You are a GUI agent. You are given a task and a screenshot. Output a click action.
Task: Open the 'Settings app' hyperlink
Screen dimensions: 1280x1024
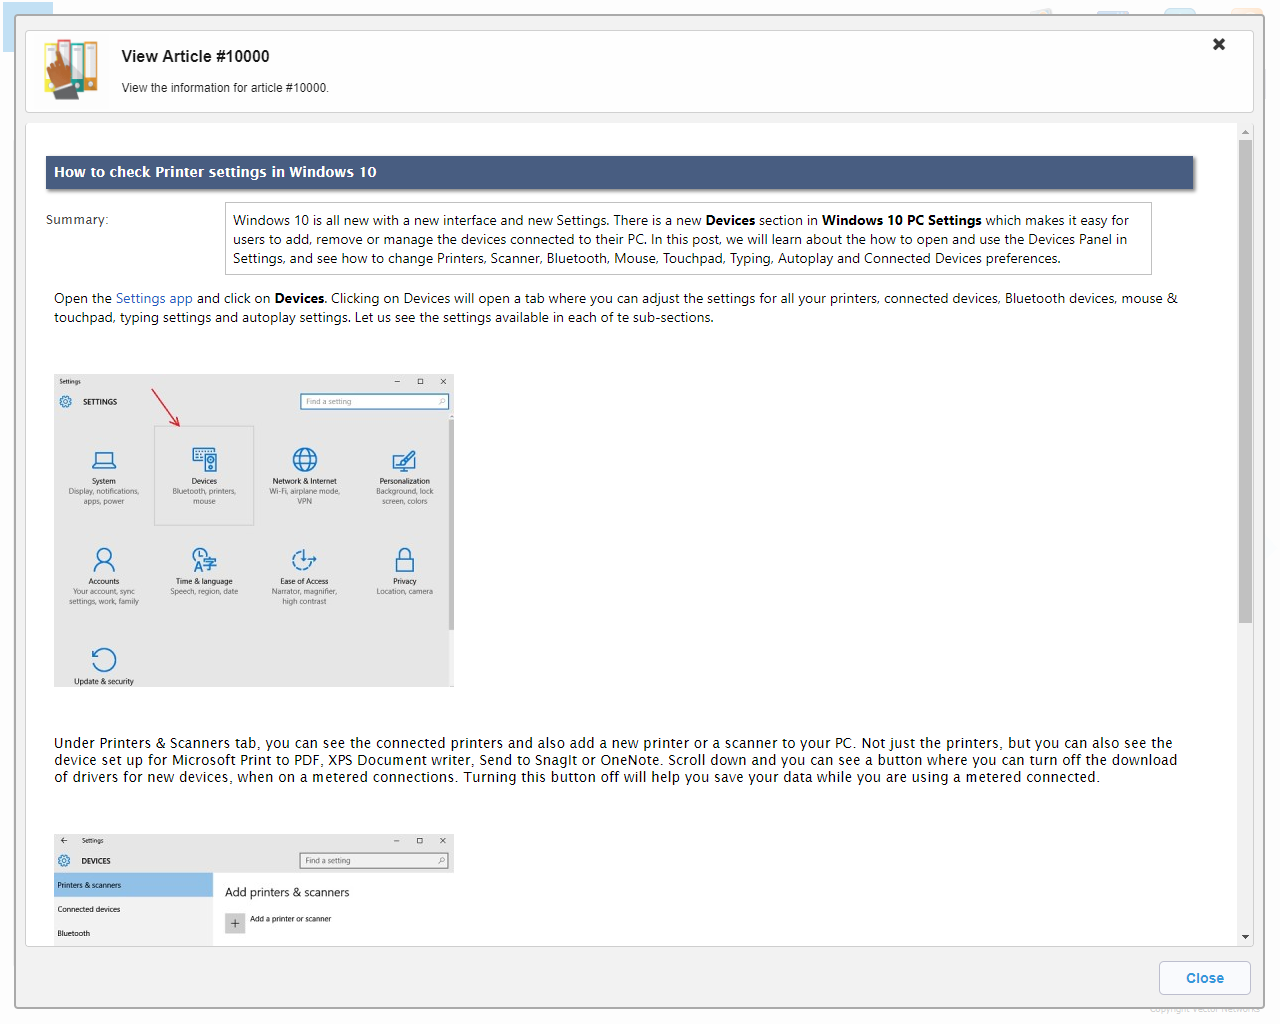point(154,298)
